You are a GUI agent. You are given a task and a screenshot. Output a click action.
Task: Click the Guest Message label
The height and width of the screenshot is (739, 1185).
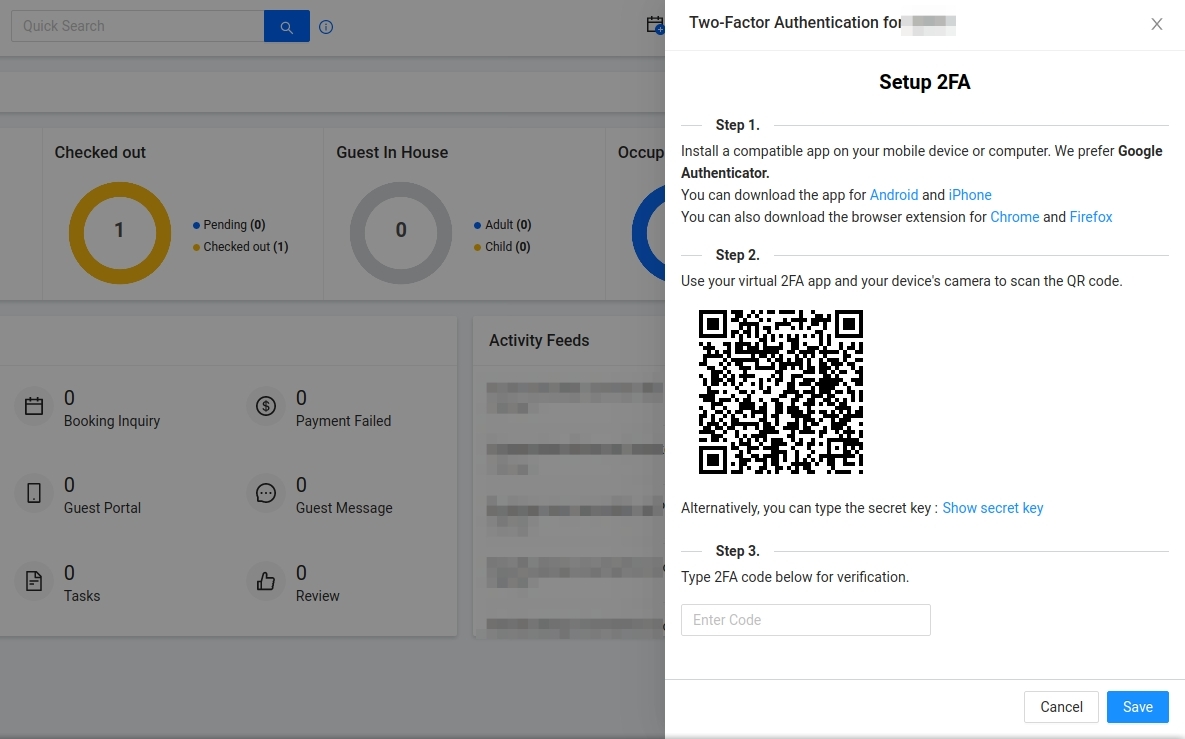click(344, 508)
